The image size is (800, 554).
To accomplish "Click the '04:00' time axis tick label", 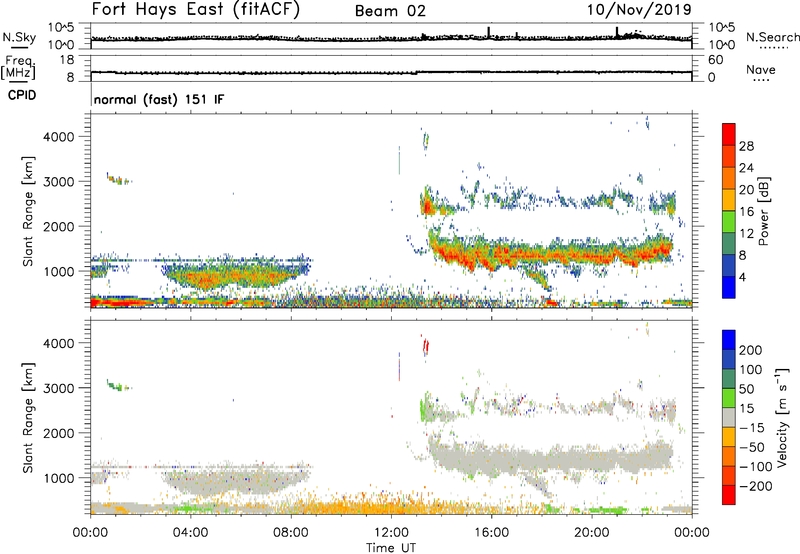I will tap(190, 533).
